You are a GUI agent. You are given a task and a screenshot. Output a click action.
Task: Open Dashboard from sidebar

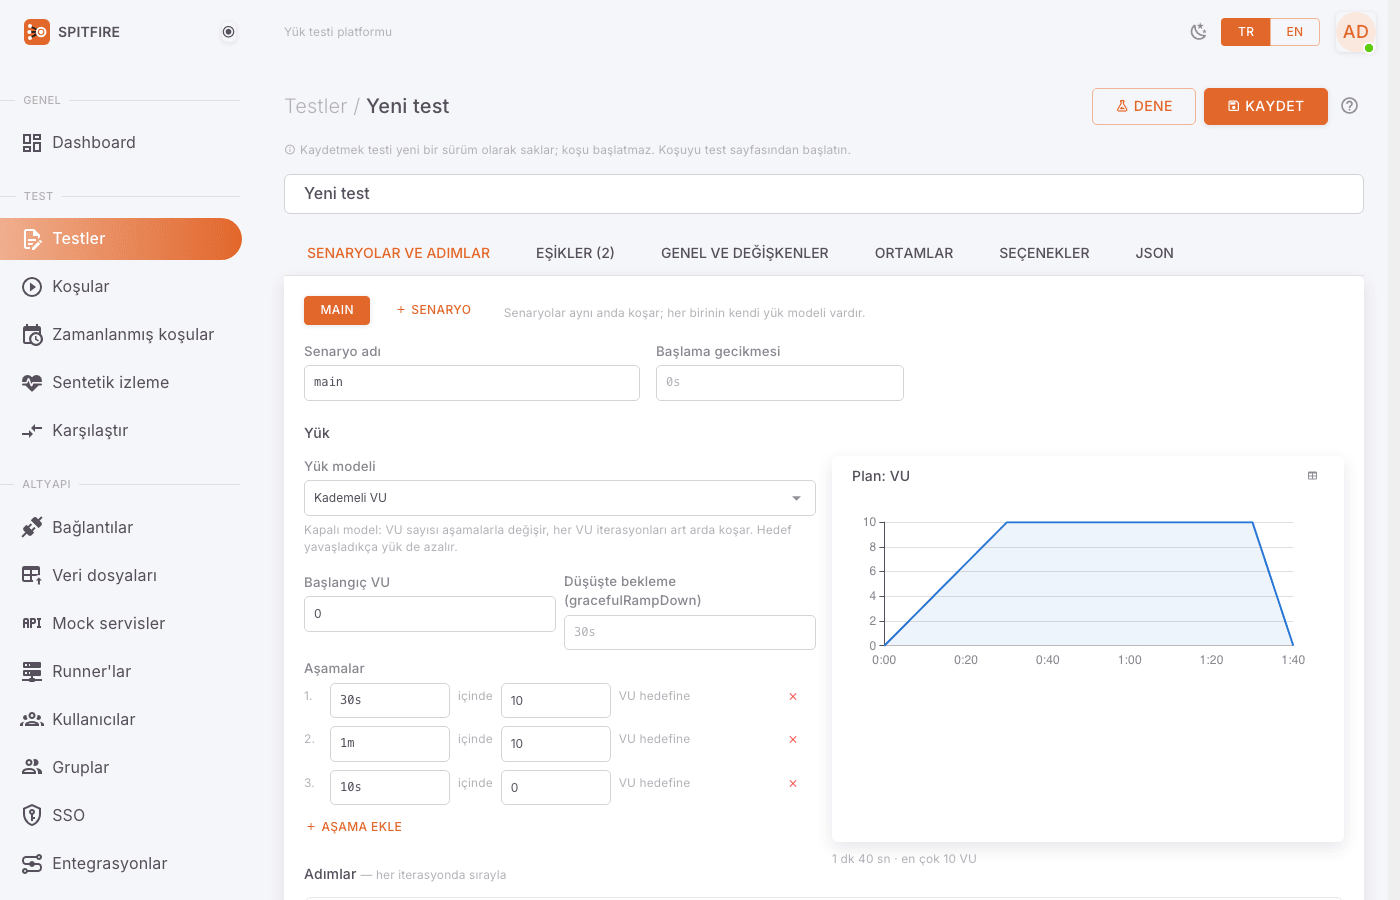121,143
